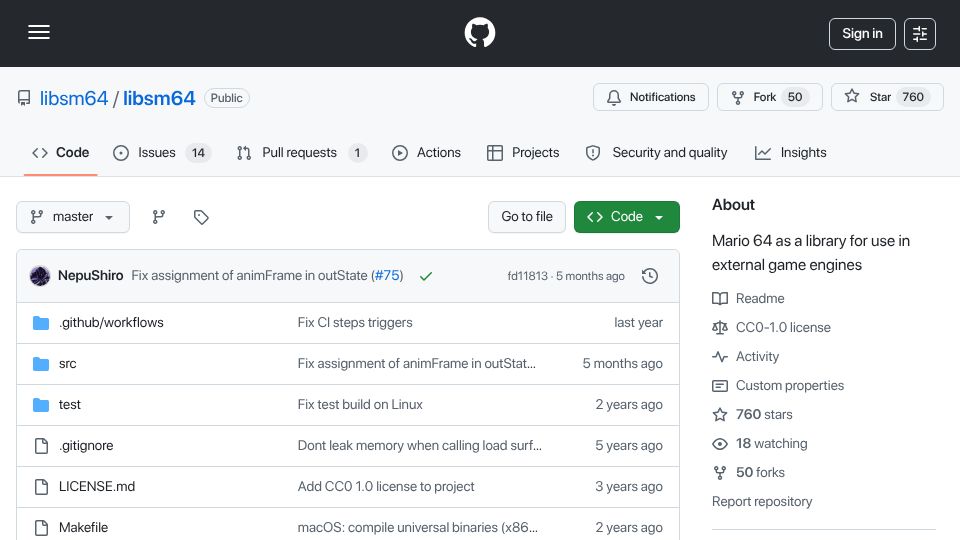Click the Makefile file icon
The image size is (960, 540).
(41, 528)
